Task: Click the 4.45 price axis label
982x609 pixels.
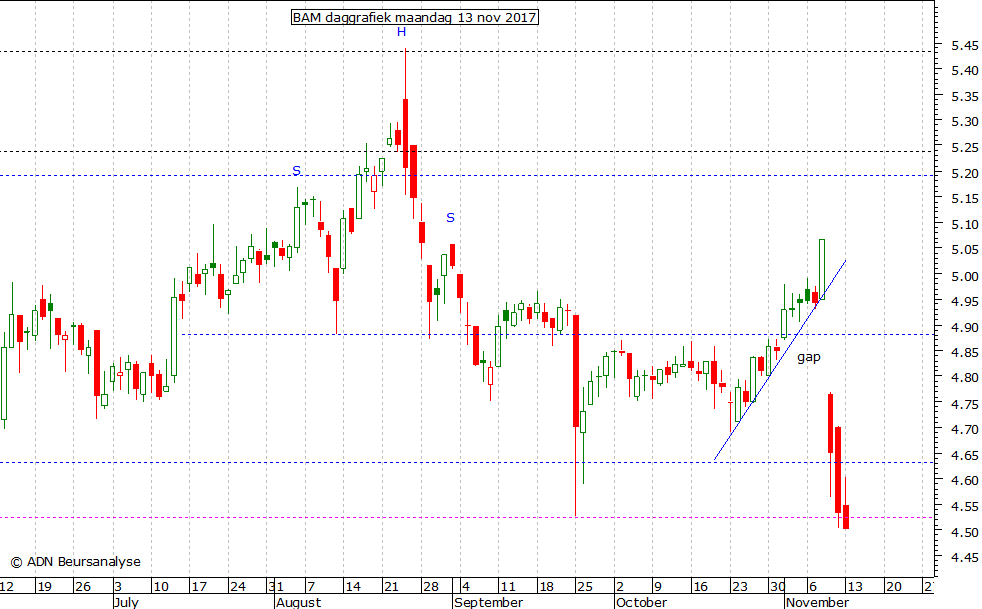Action: [x=964, y=557]
